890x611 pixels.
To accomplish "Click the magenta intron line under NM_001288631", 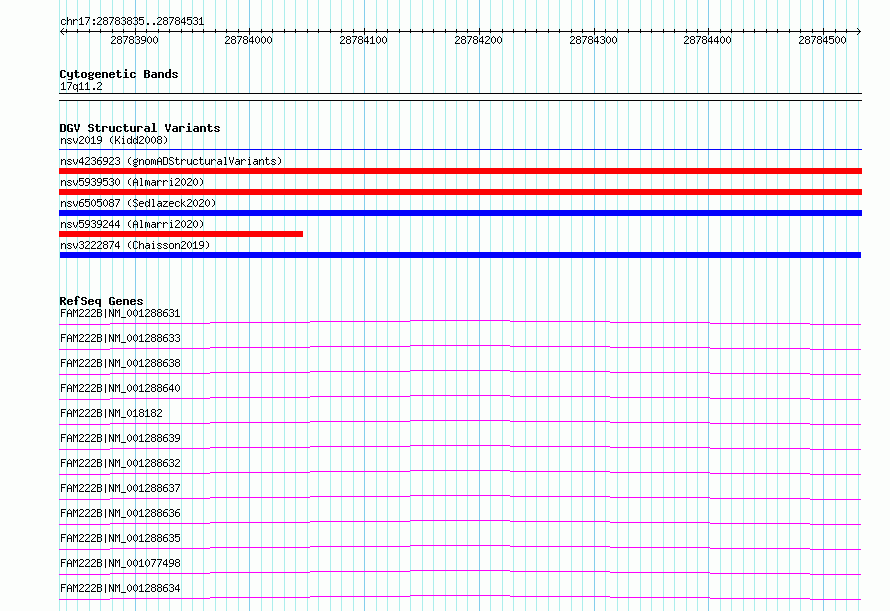I will 460,321.
